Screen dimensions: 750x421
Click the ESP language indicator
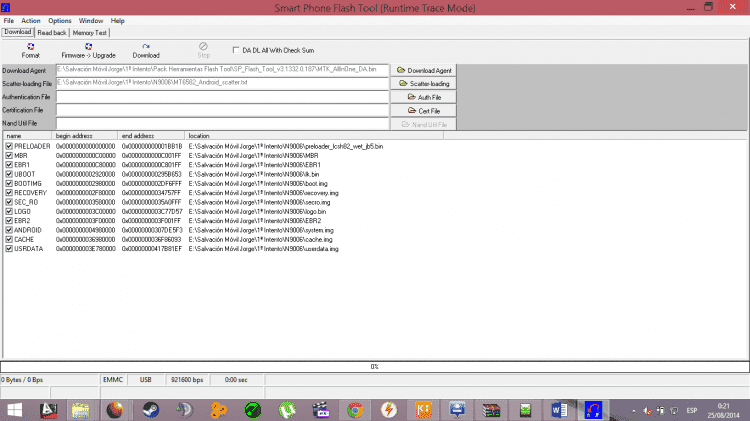pos(692,410)
